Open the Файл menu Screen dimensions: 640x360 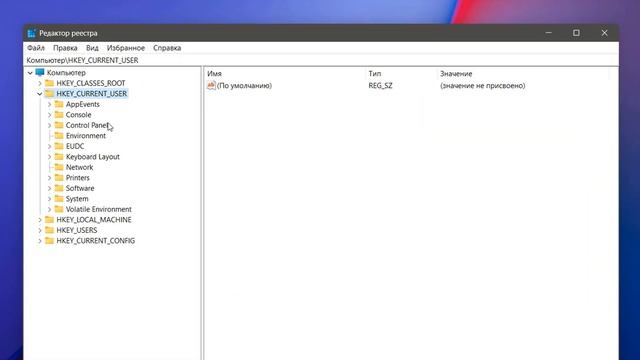pos(36,48)
